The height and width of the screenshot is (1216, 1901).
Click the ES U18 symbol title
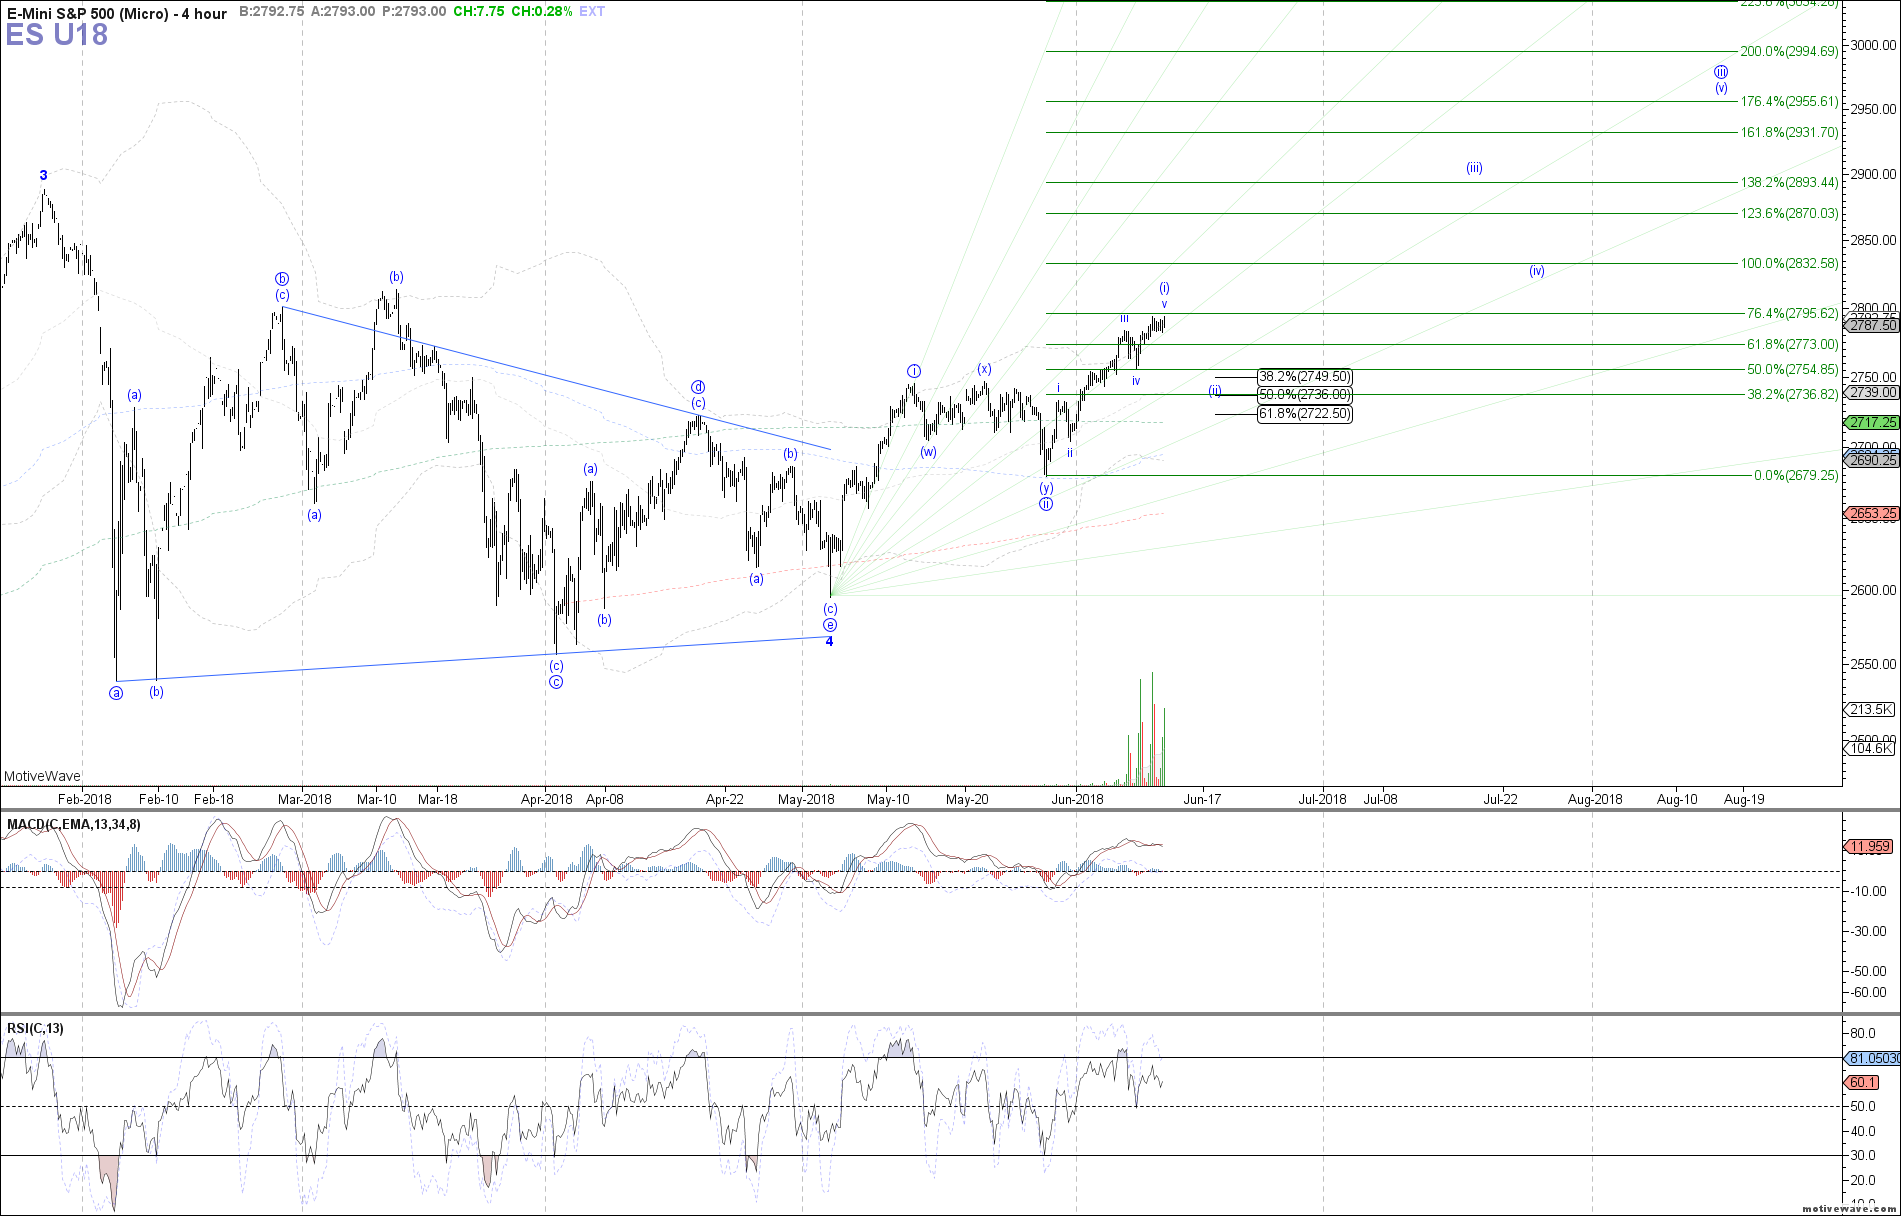point(57,35)
